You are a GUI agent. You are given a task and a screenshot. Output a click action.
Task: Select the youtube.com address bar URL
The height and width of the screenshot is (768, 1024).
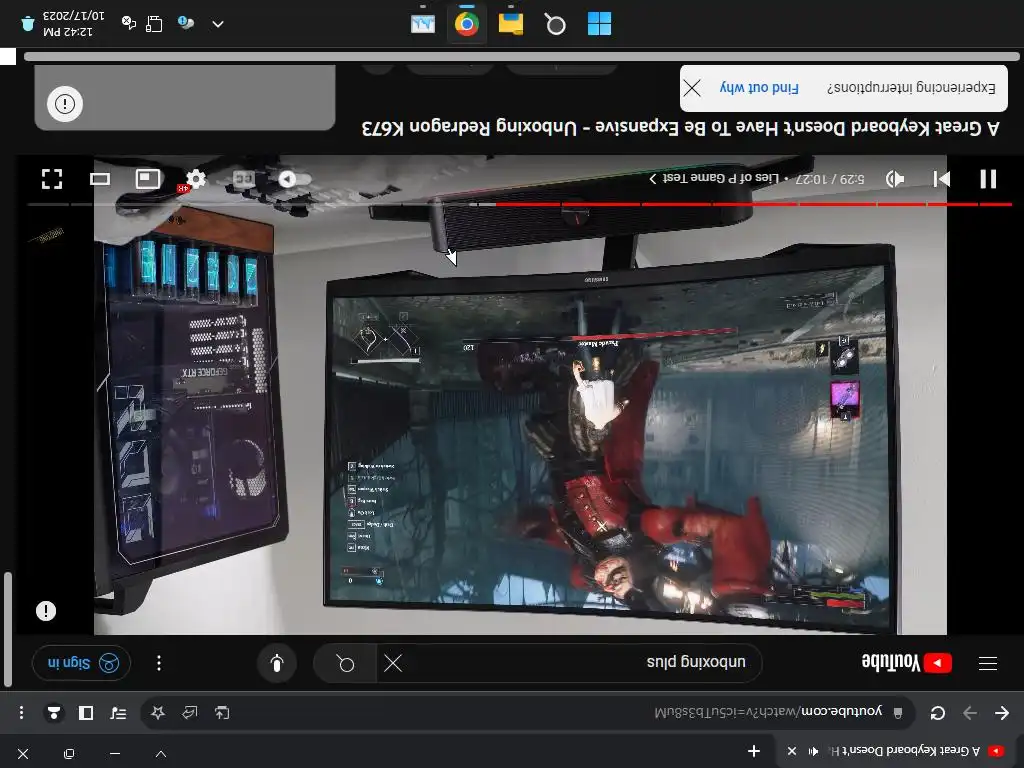pos(768,711)
